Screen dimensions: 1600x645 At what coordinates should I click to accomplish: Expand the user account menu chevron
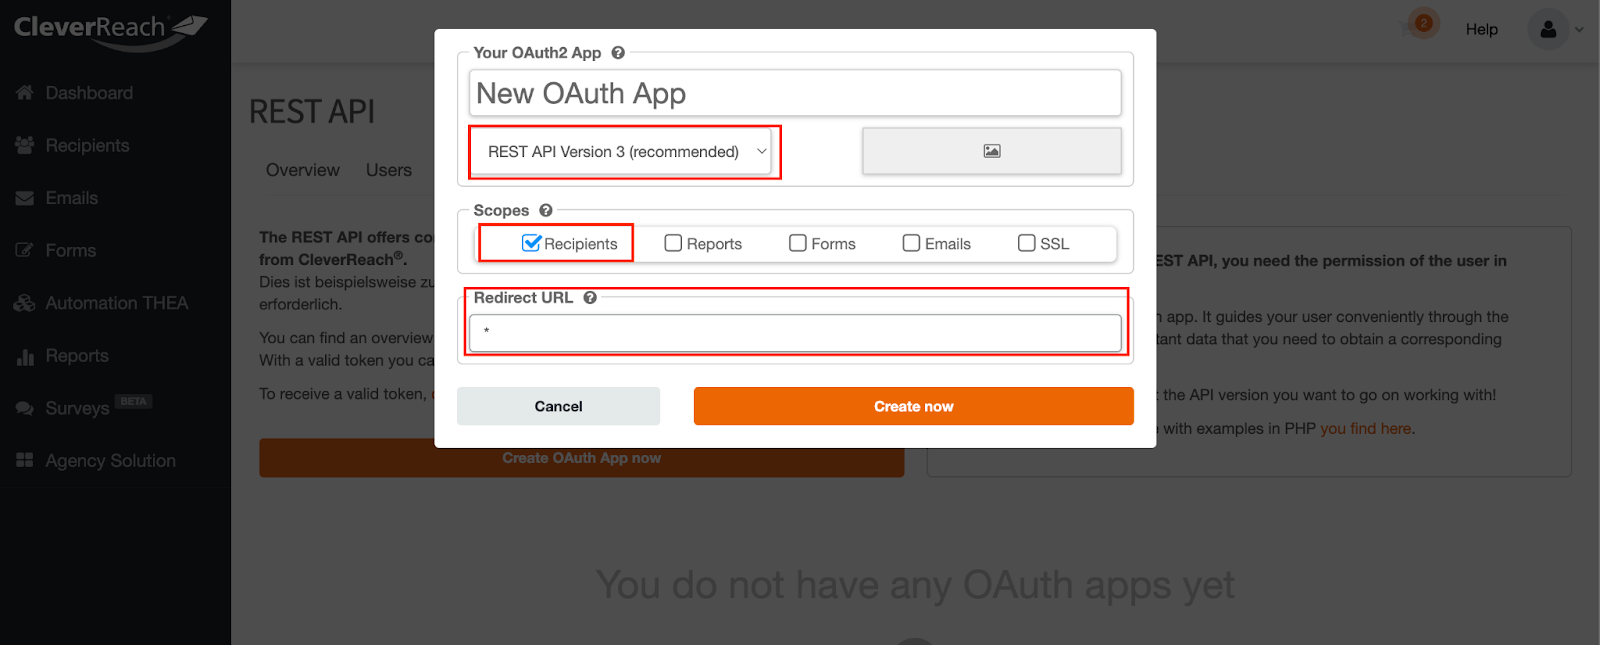point(1579,30)
